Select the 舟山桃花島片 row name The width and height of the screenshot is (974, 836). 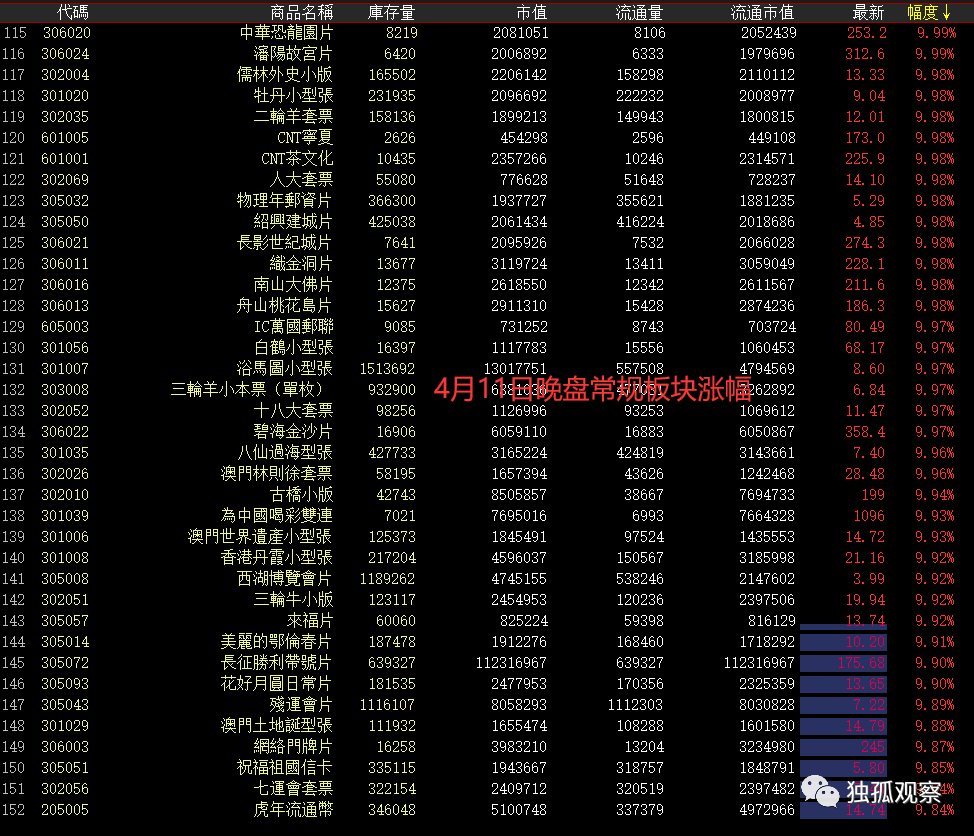tap(284, 306)
